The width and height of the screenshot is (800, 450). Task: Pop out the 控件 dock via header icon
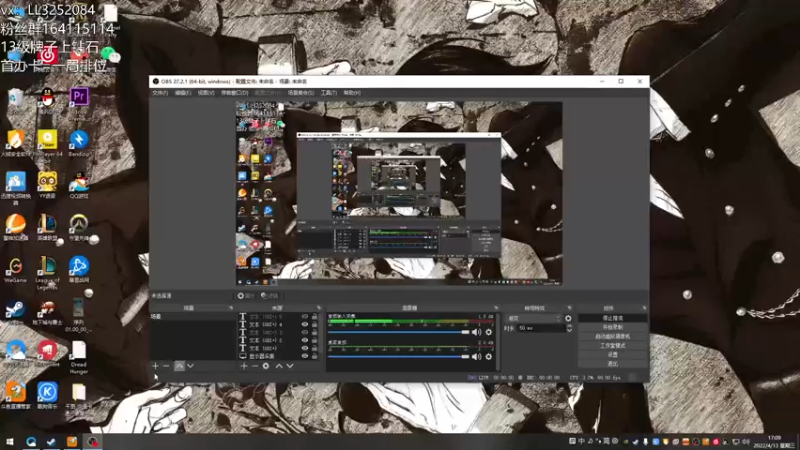point(644,308)
